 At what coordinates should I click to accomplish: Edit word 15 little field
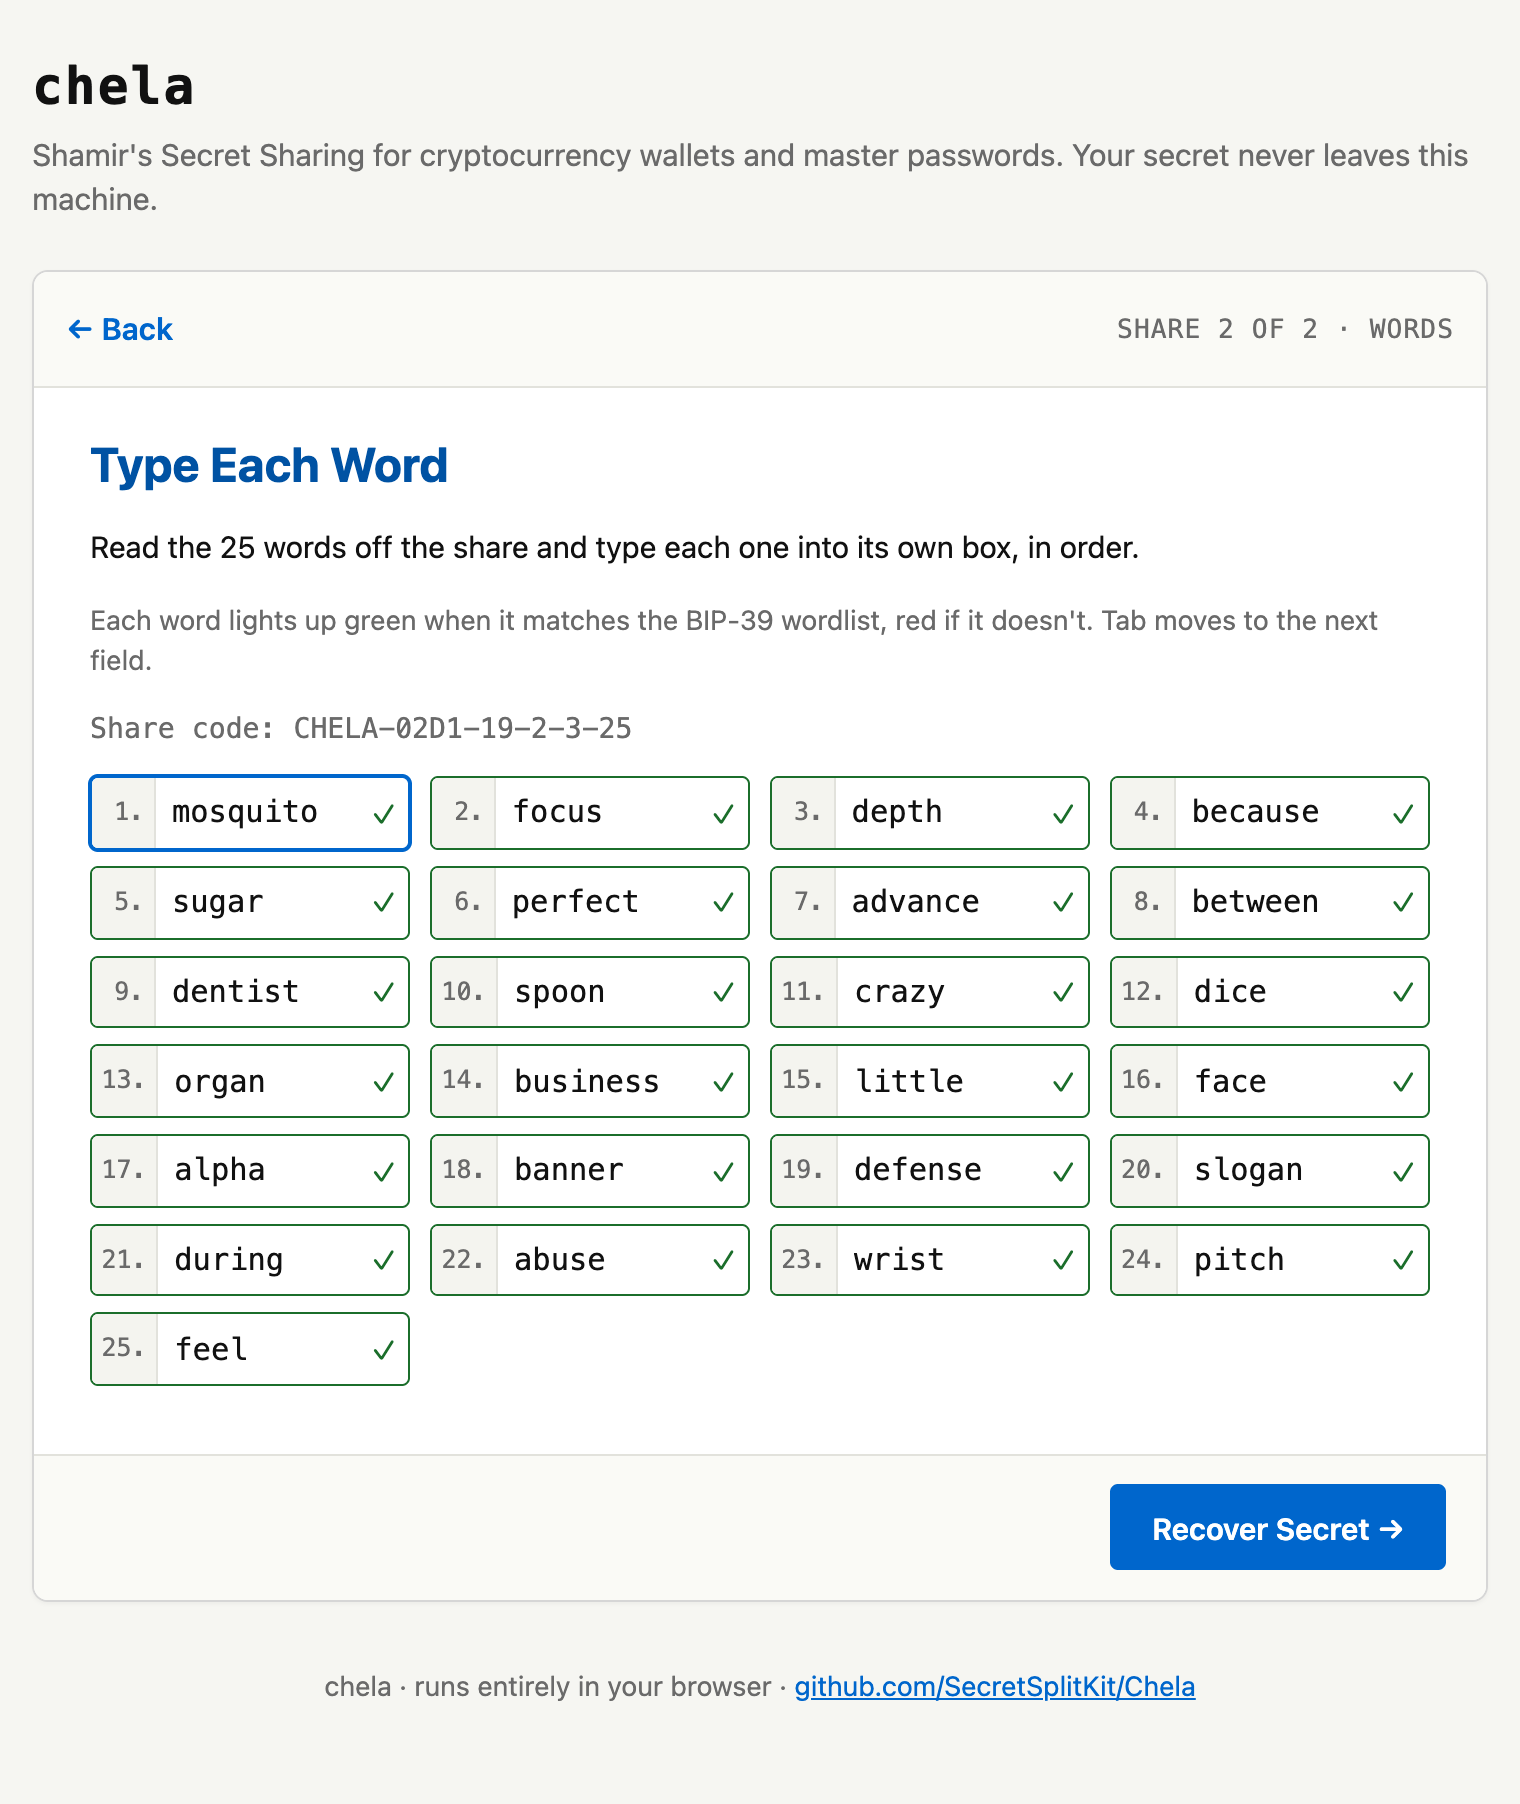coord(930,1081)
